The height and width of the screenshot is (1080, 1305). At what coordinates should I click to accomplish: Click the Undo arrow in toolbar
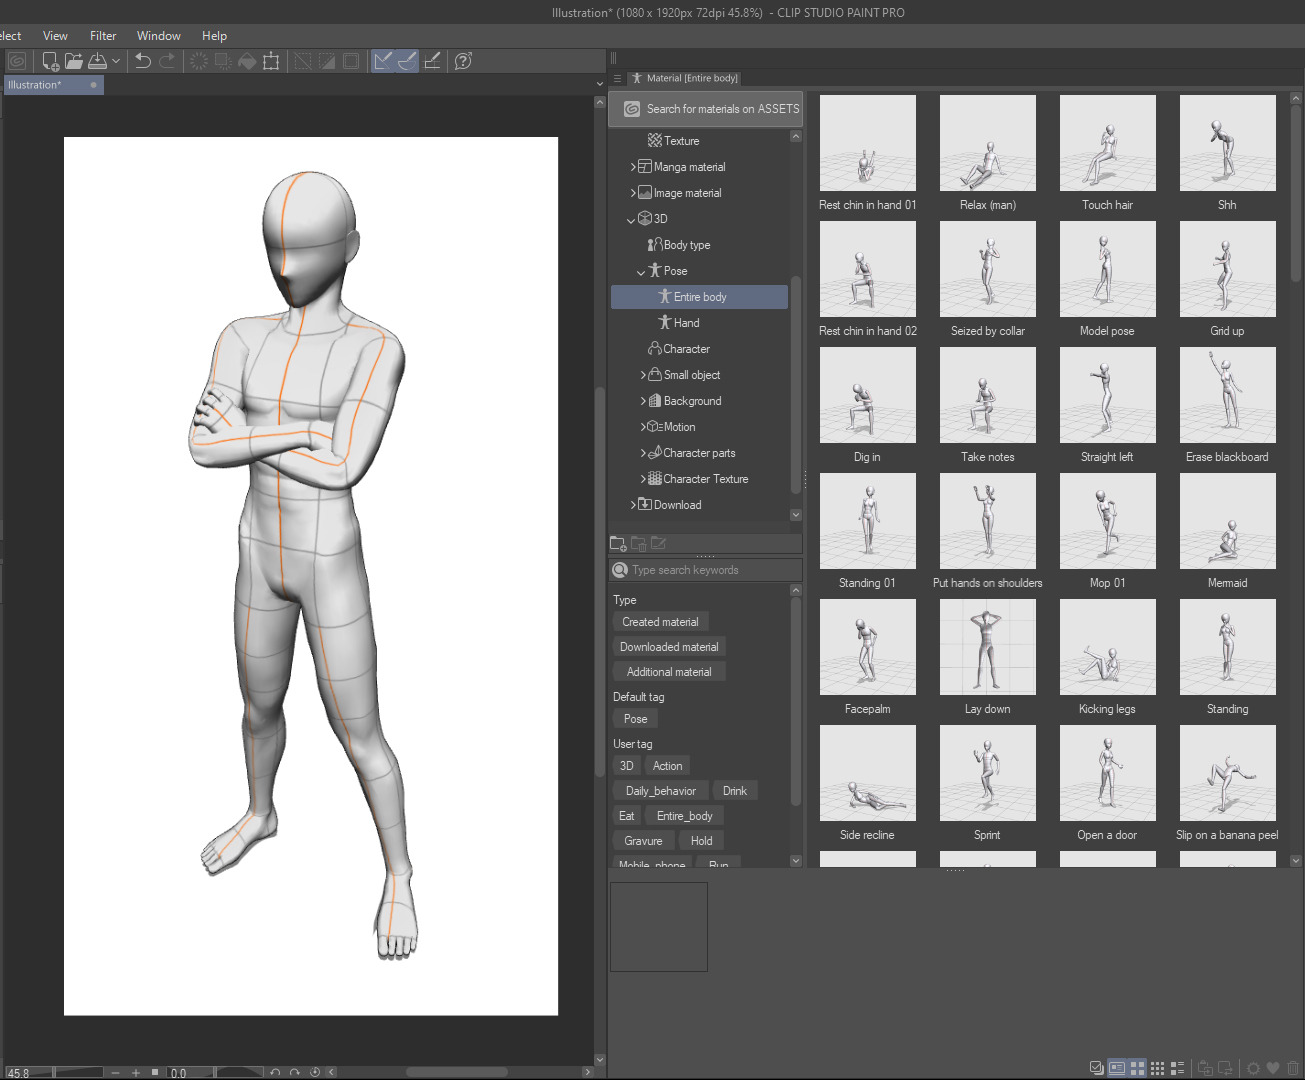click(x=143, y=61)
